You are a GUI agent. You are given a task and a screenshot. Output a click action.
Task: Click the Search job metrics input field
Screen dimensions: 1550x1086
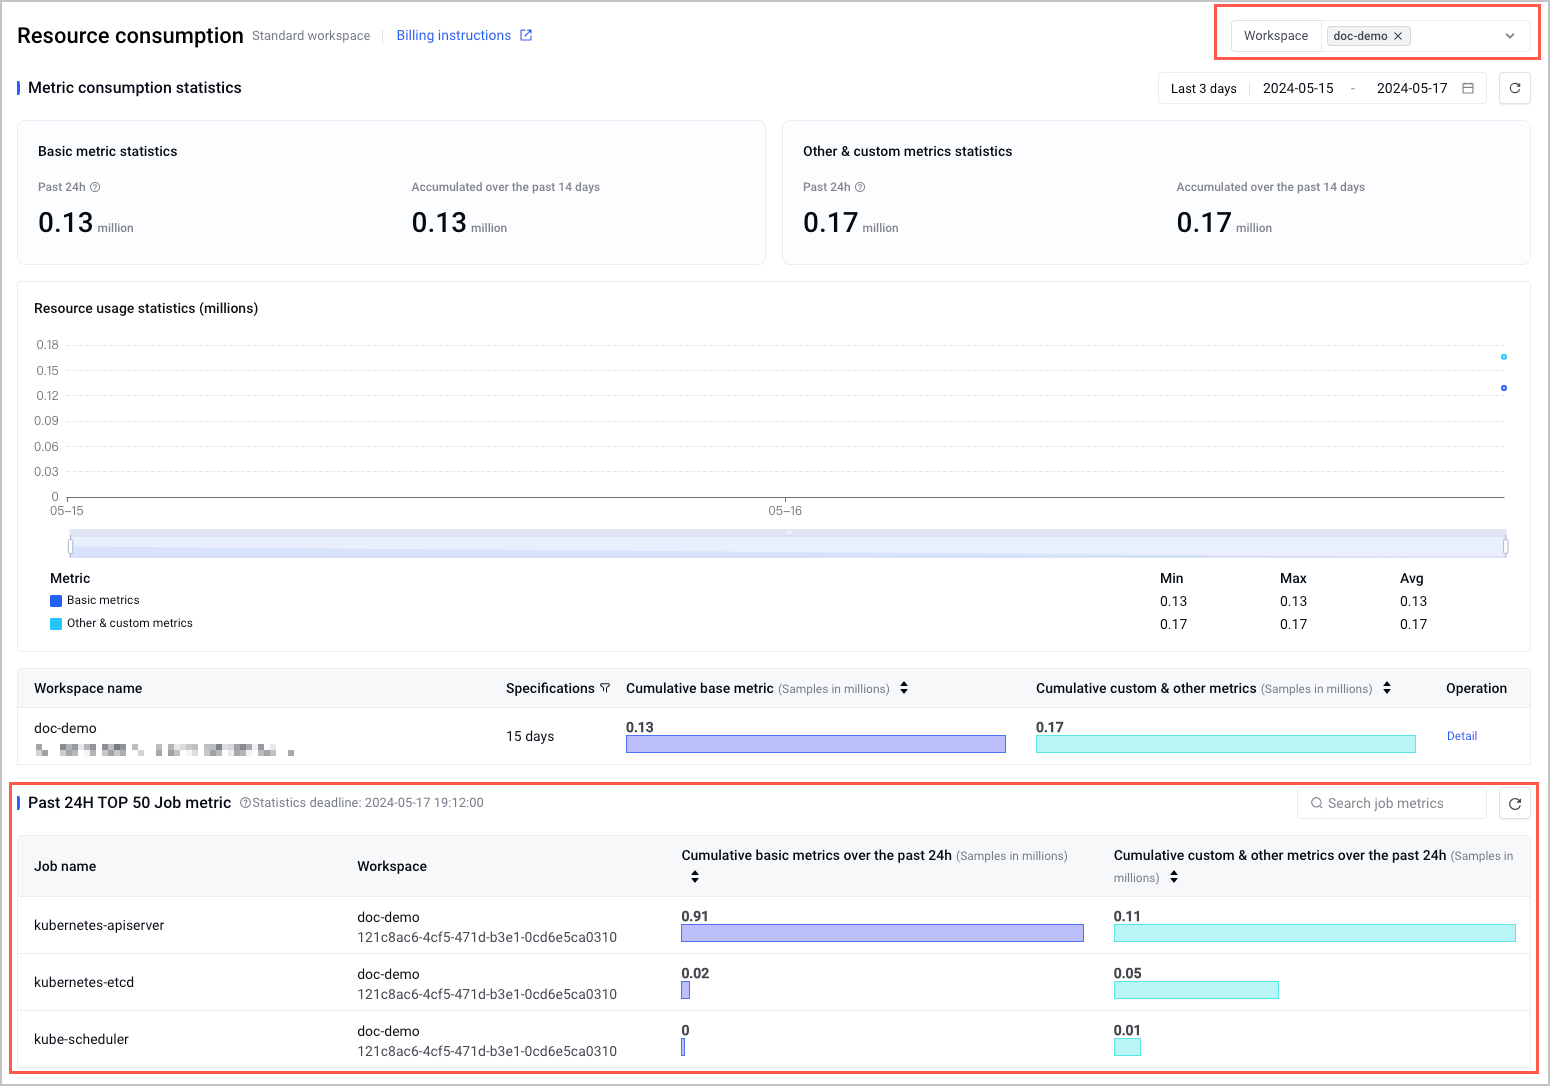(1392, 803)
